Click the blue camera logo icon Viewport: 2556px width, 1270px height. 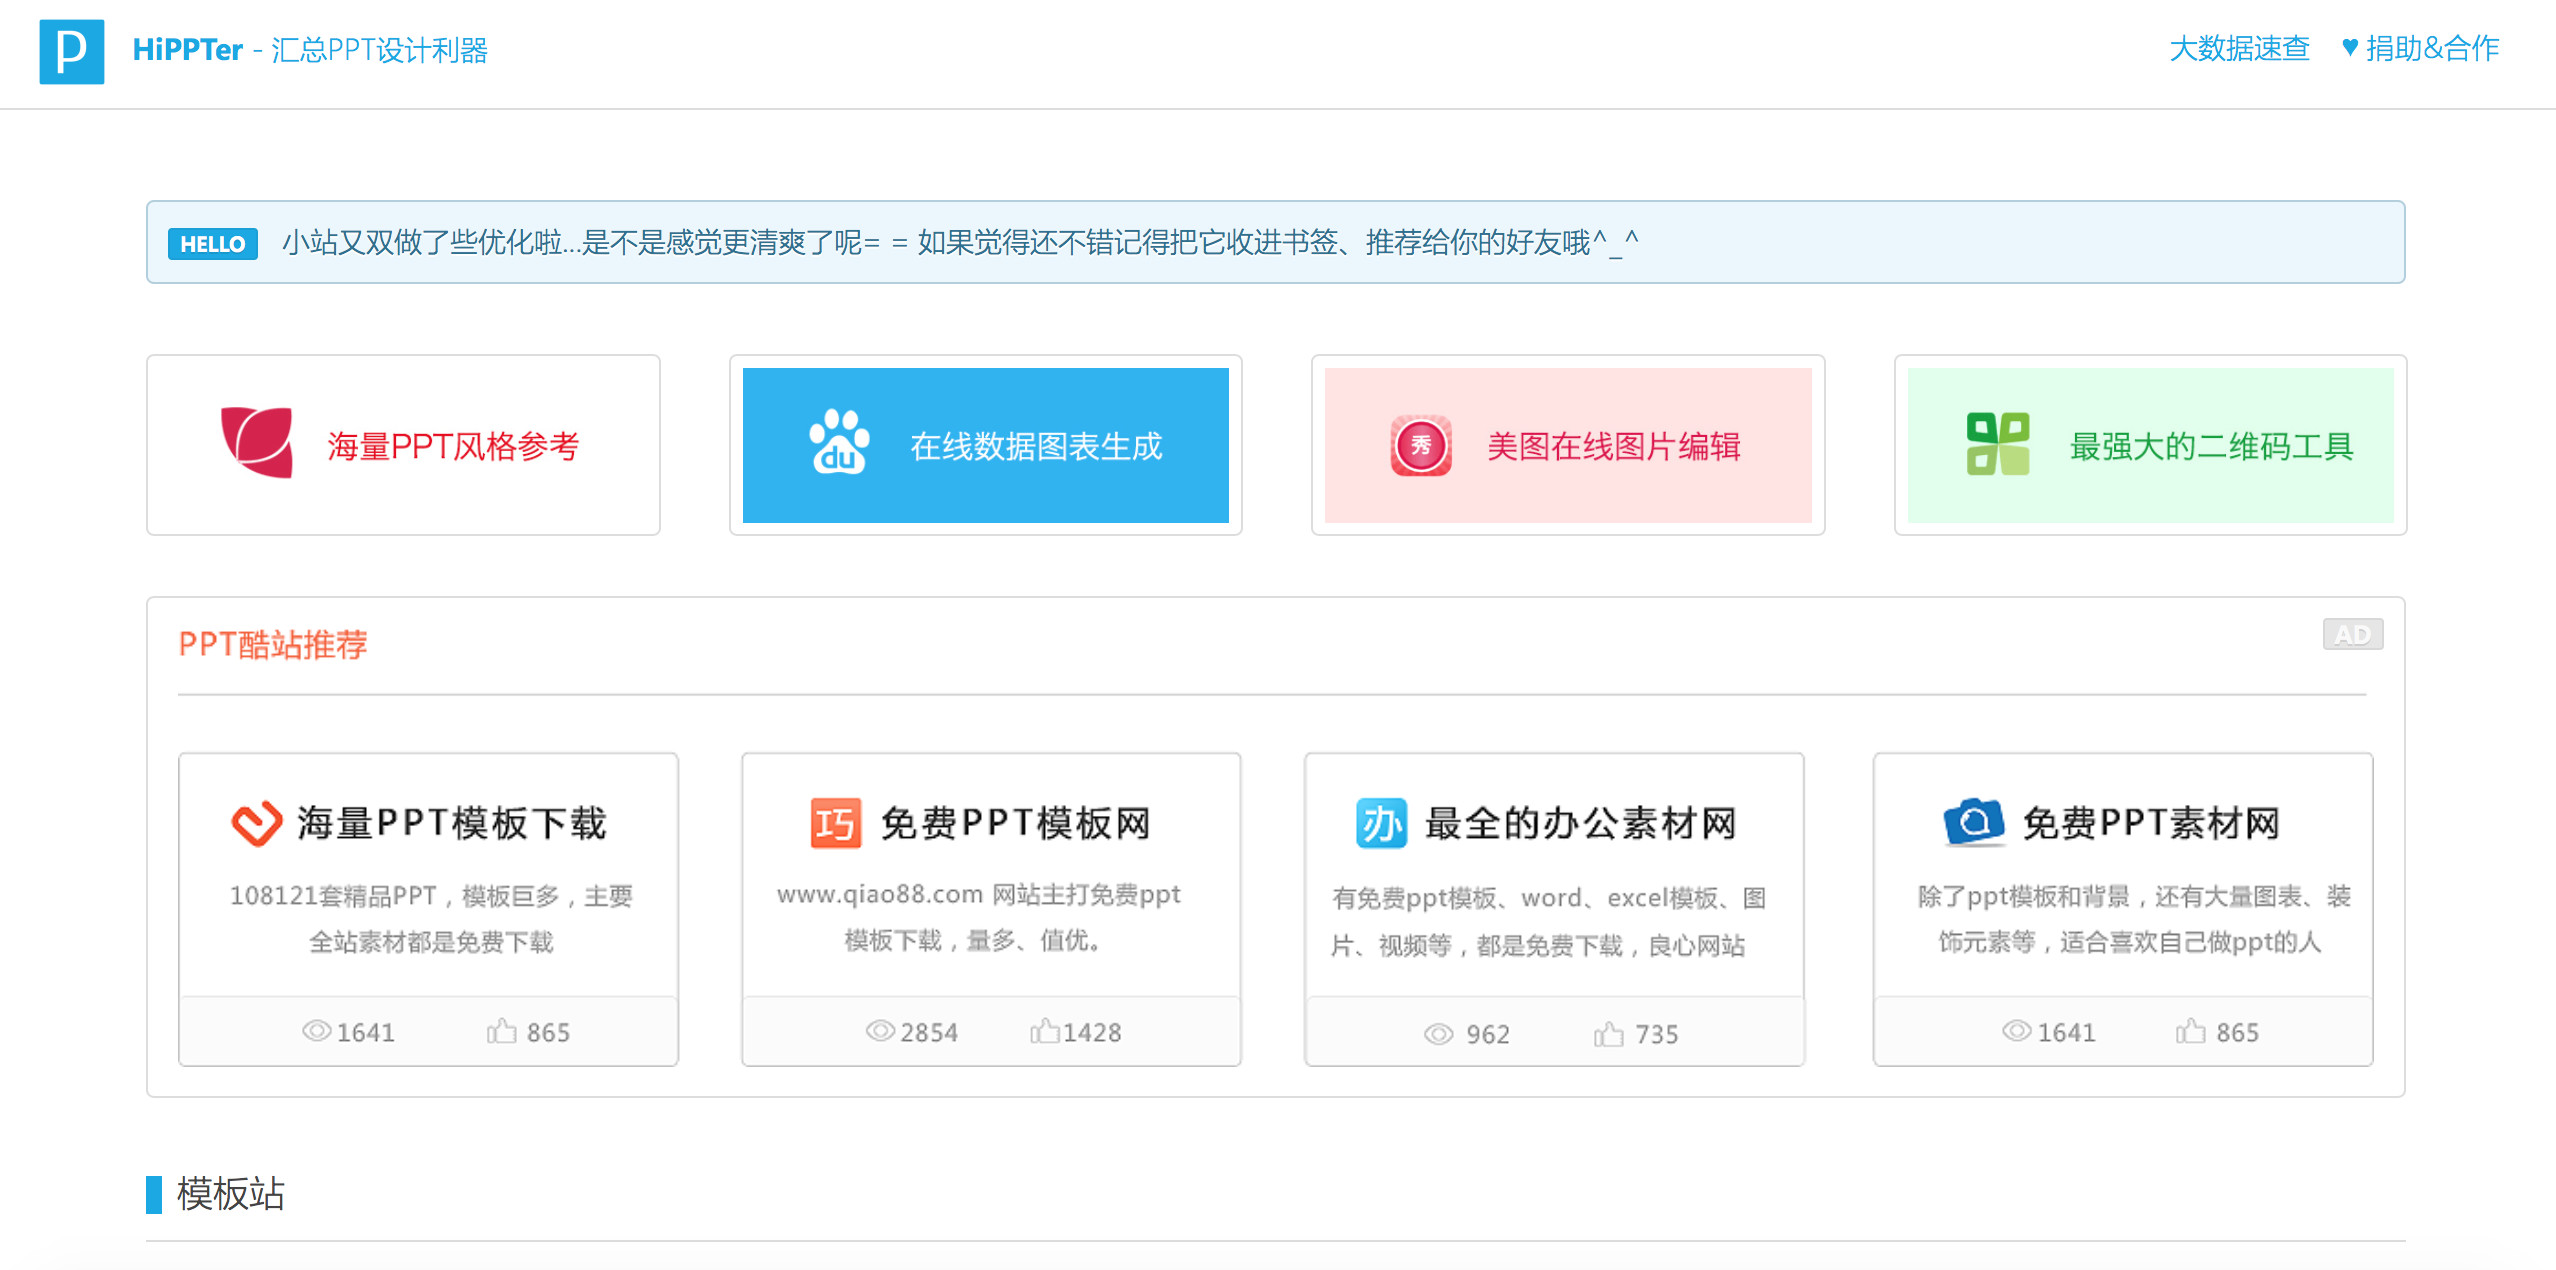[x=1974, y=822]
